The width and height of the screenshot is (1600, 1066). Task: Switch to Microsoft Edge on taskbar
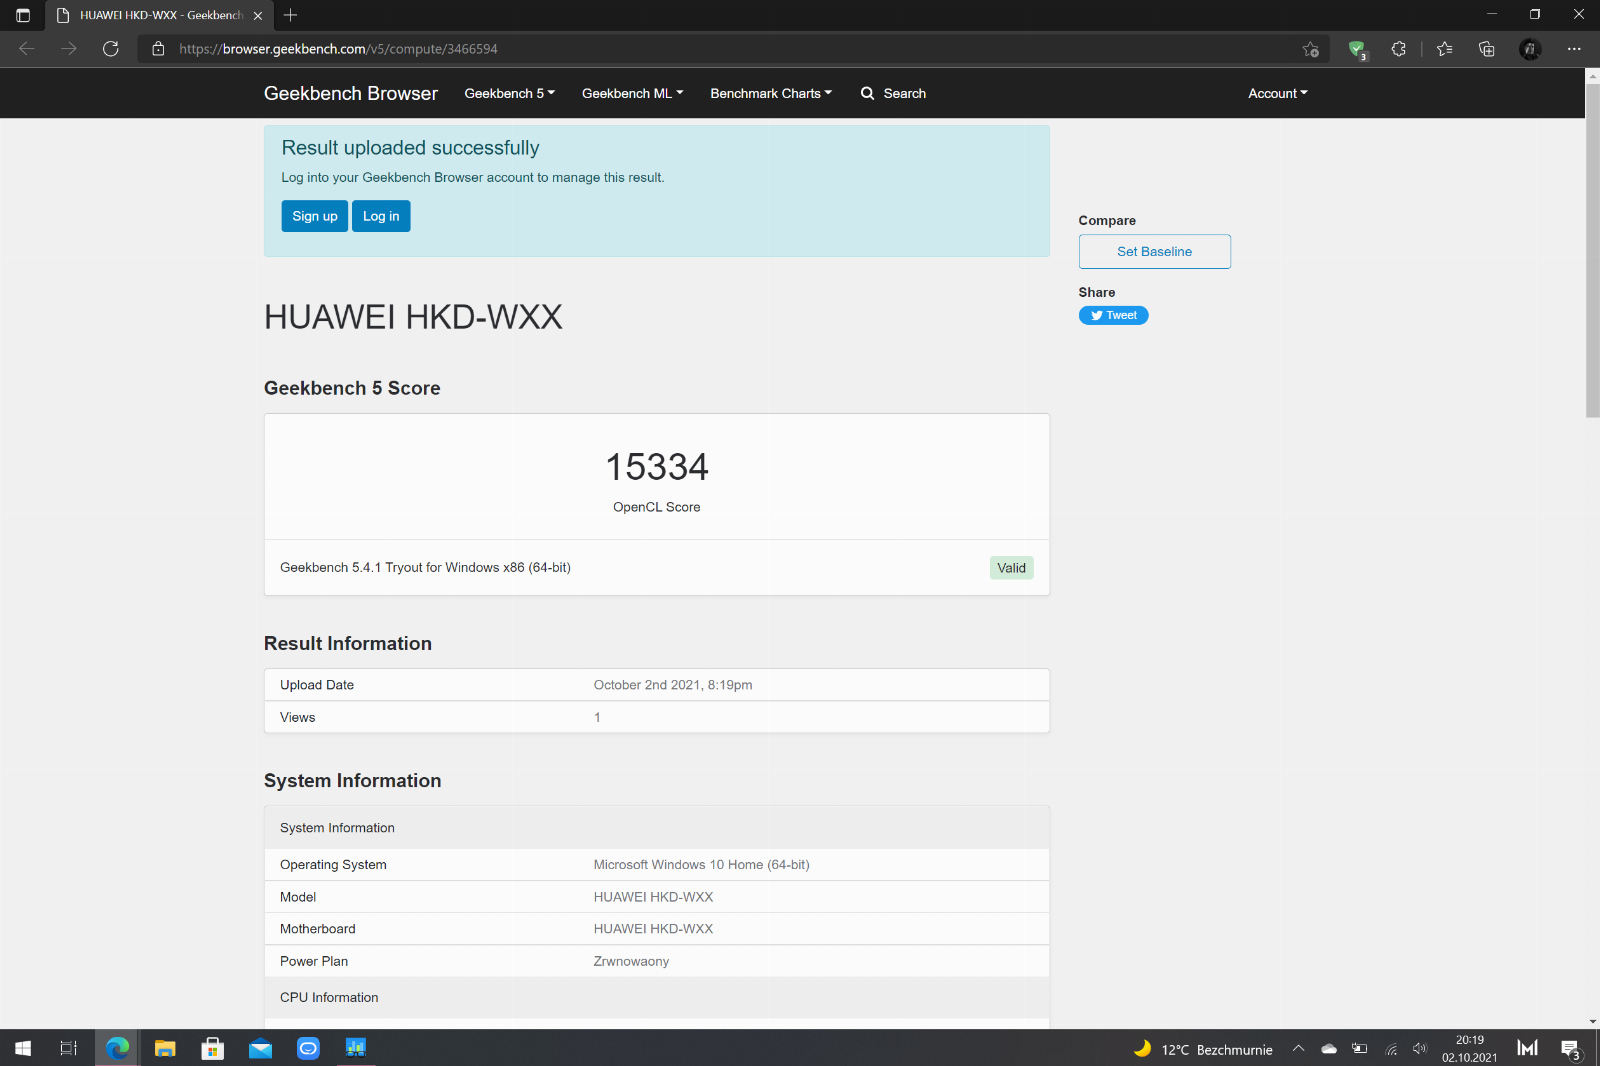coord(117,1048)
